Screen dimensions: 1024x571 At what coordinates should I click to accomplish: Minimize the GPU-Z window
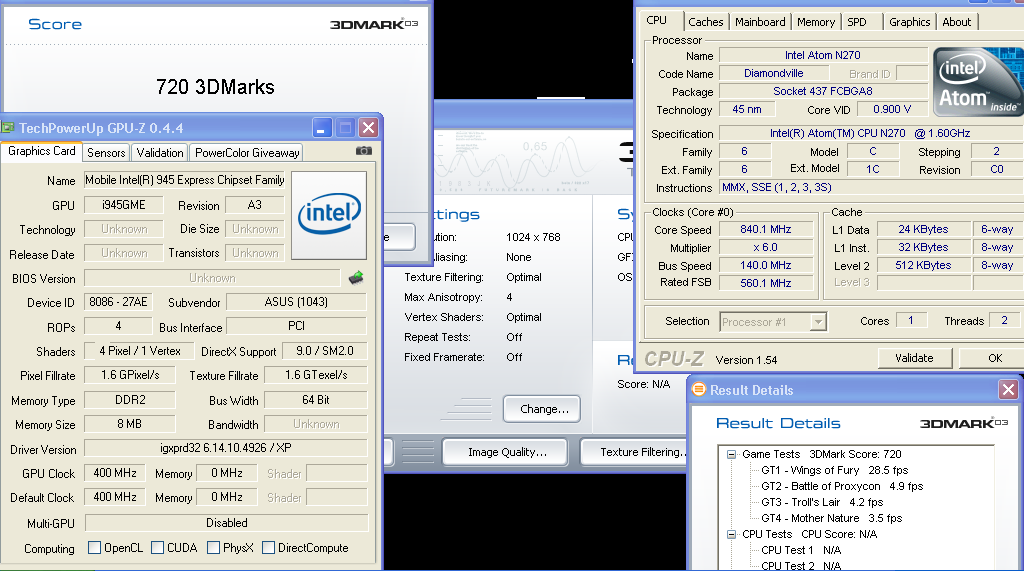321,128
